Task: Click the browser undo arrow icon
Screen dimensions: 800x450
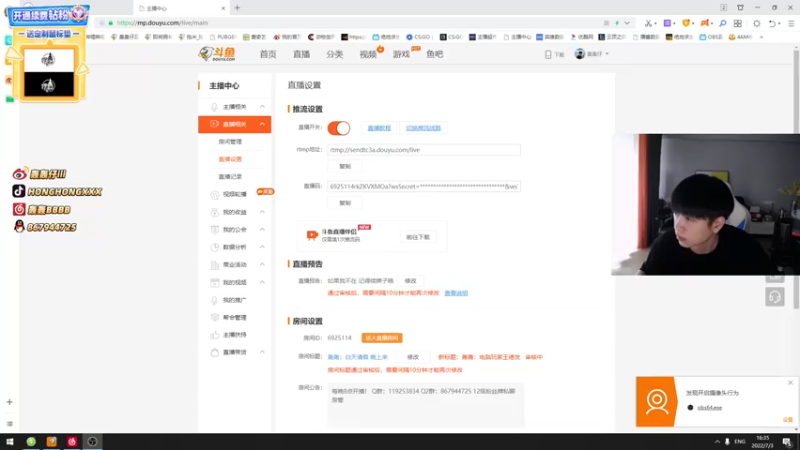Action: click(772, 23)
